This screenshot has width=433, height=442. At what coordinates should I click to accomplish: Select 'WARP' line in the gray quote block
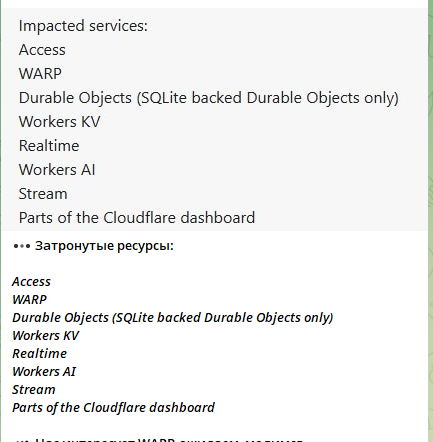(40, 74)
